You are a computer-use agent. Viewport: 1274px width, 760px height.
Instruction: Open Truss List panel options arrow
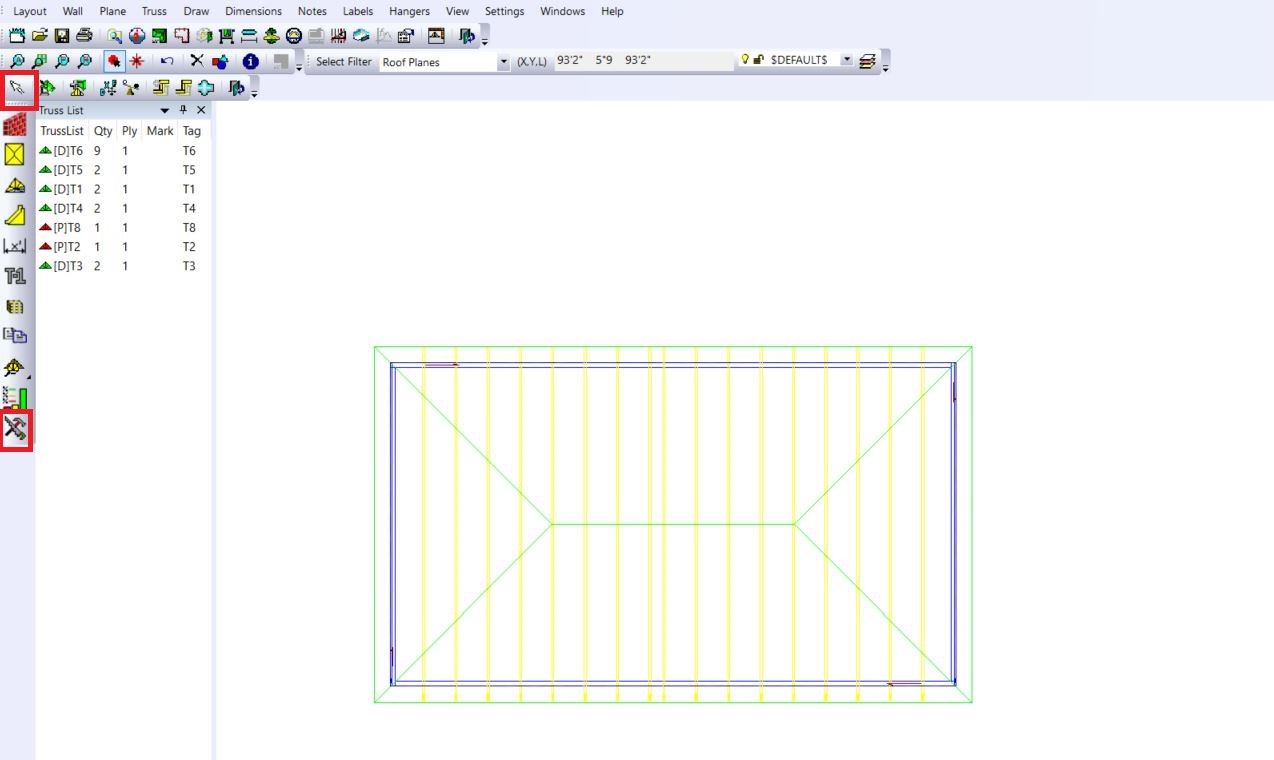click(x=165, y=110)
